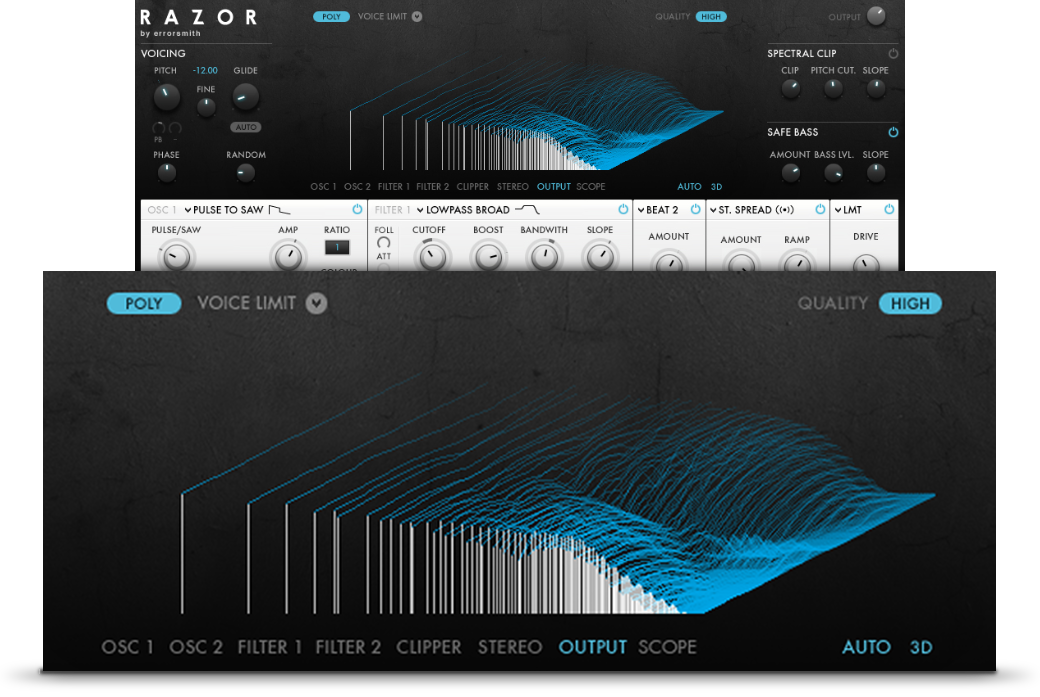Click the -12.00 pitch value readout
This screenshot has width=1040, height=697.
[x=205, y=70]
